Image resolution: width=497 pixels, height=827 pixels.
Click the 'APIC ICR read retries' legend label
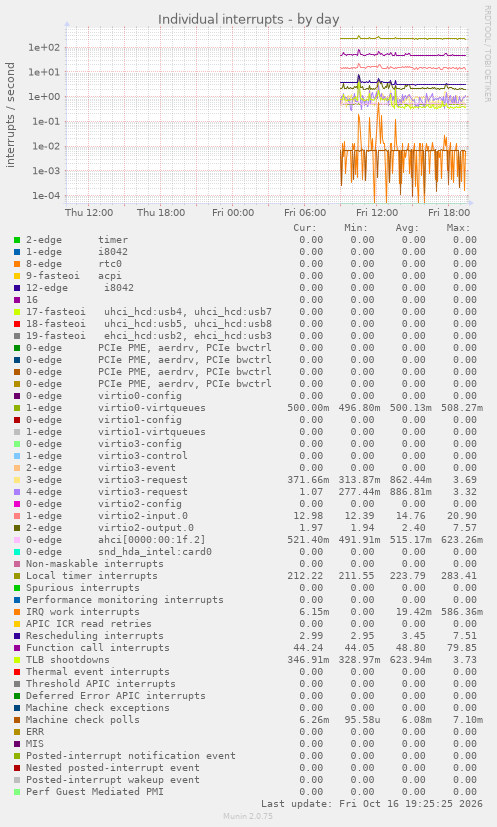coord(89,624)
